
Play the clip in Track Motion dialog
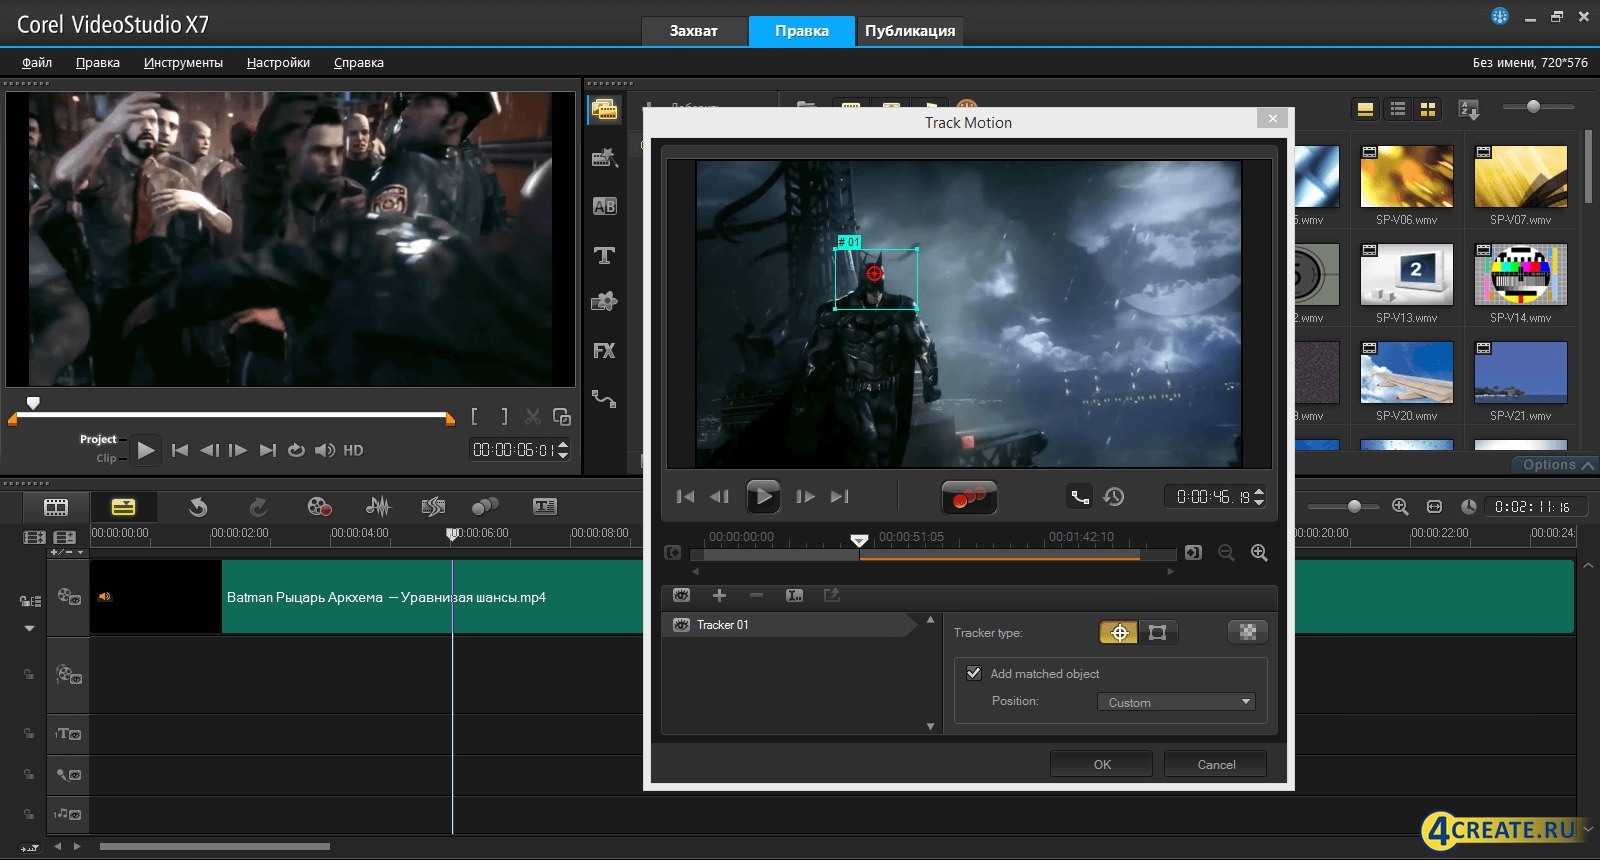(763, 496)
